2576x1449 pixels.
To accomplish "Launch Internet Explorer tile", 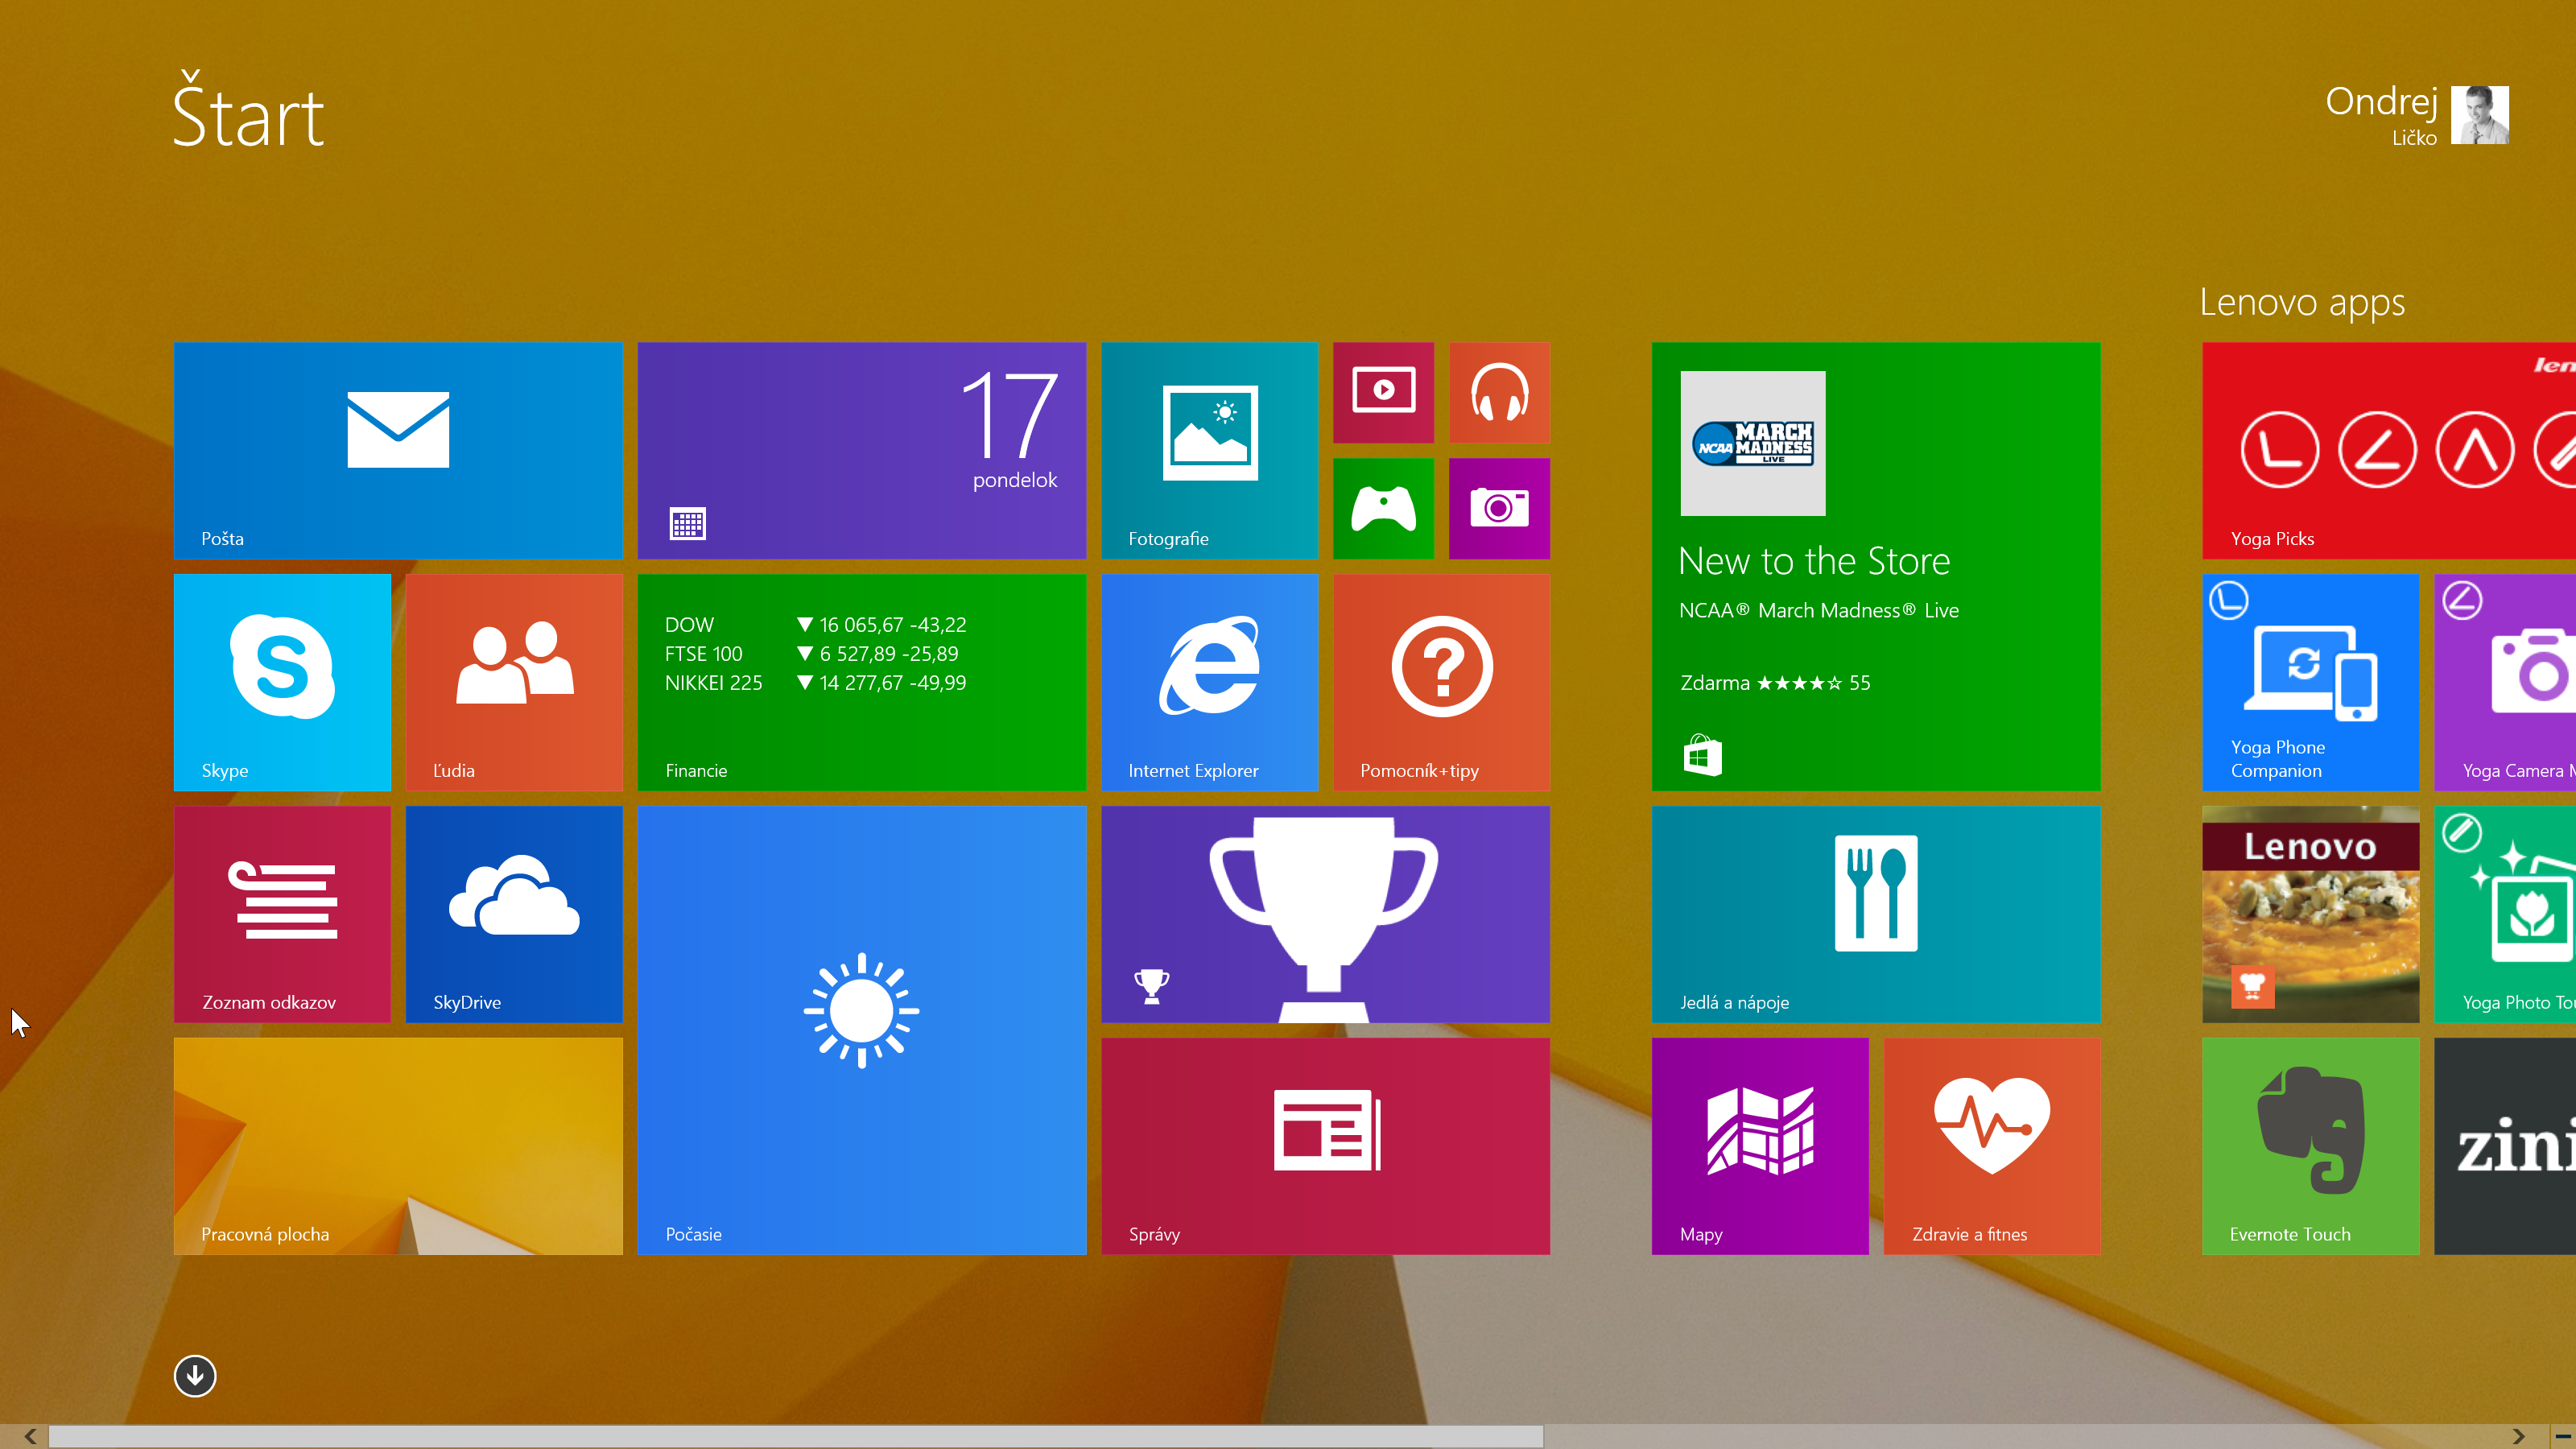I will (x=1209, y=682).
